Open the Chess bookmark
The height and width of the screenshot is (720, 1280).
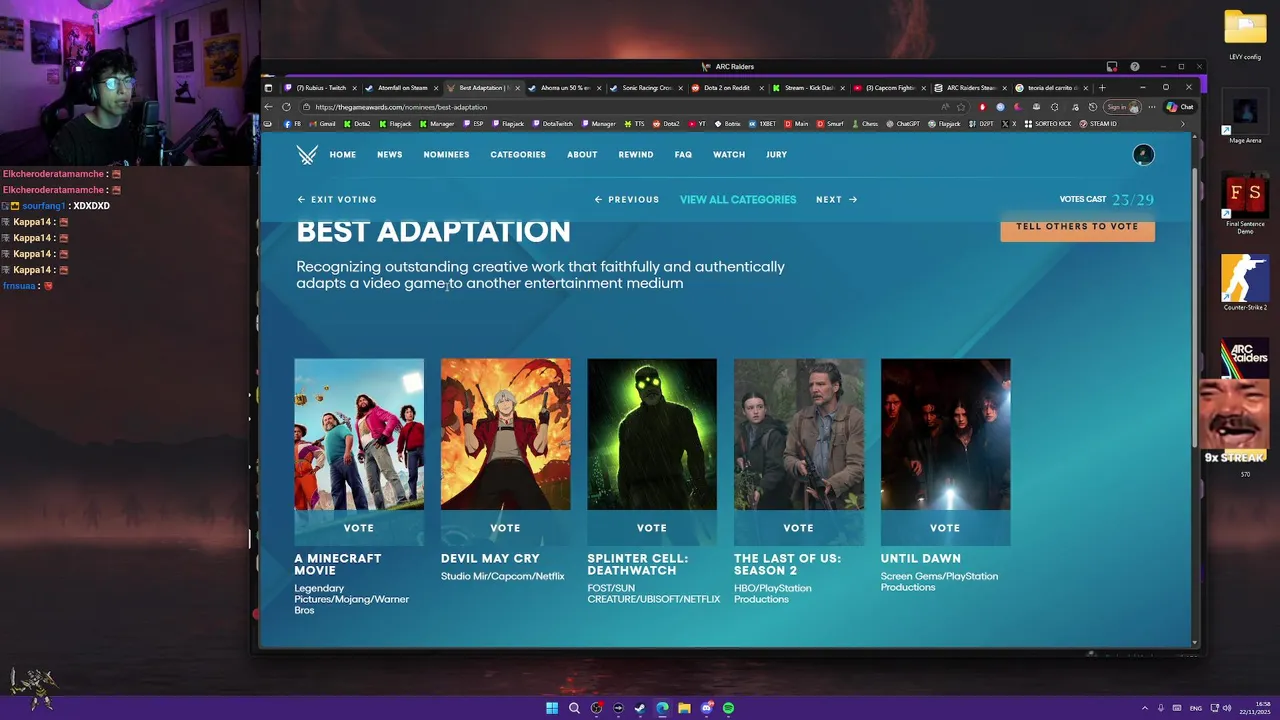click(864, 124)
